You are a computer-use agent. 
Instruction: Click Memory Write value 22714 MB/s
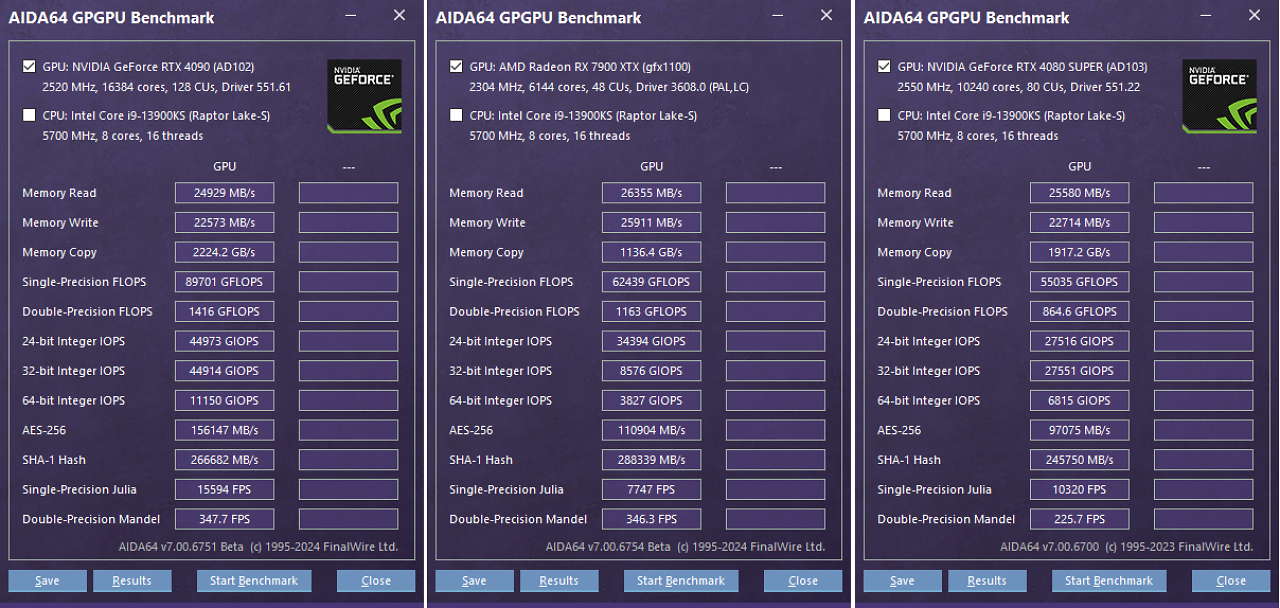1079,222
